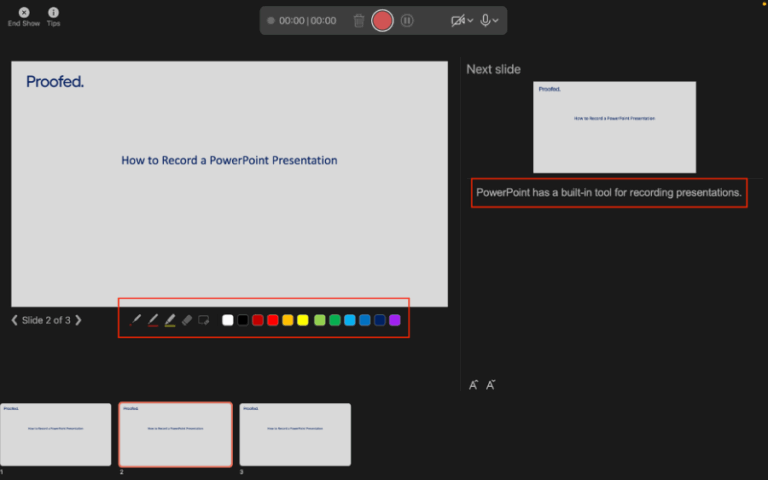Start recording with the red record button
The width and height of the screenshot is (768, 480).
[382, 21]
